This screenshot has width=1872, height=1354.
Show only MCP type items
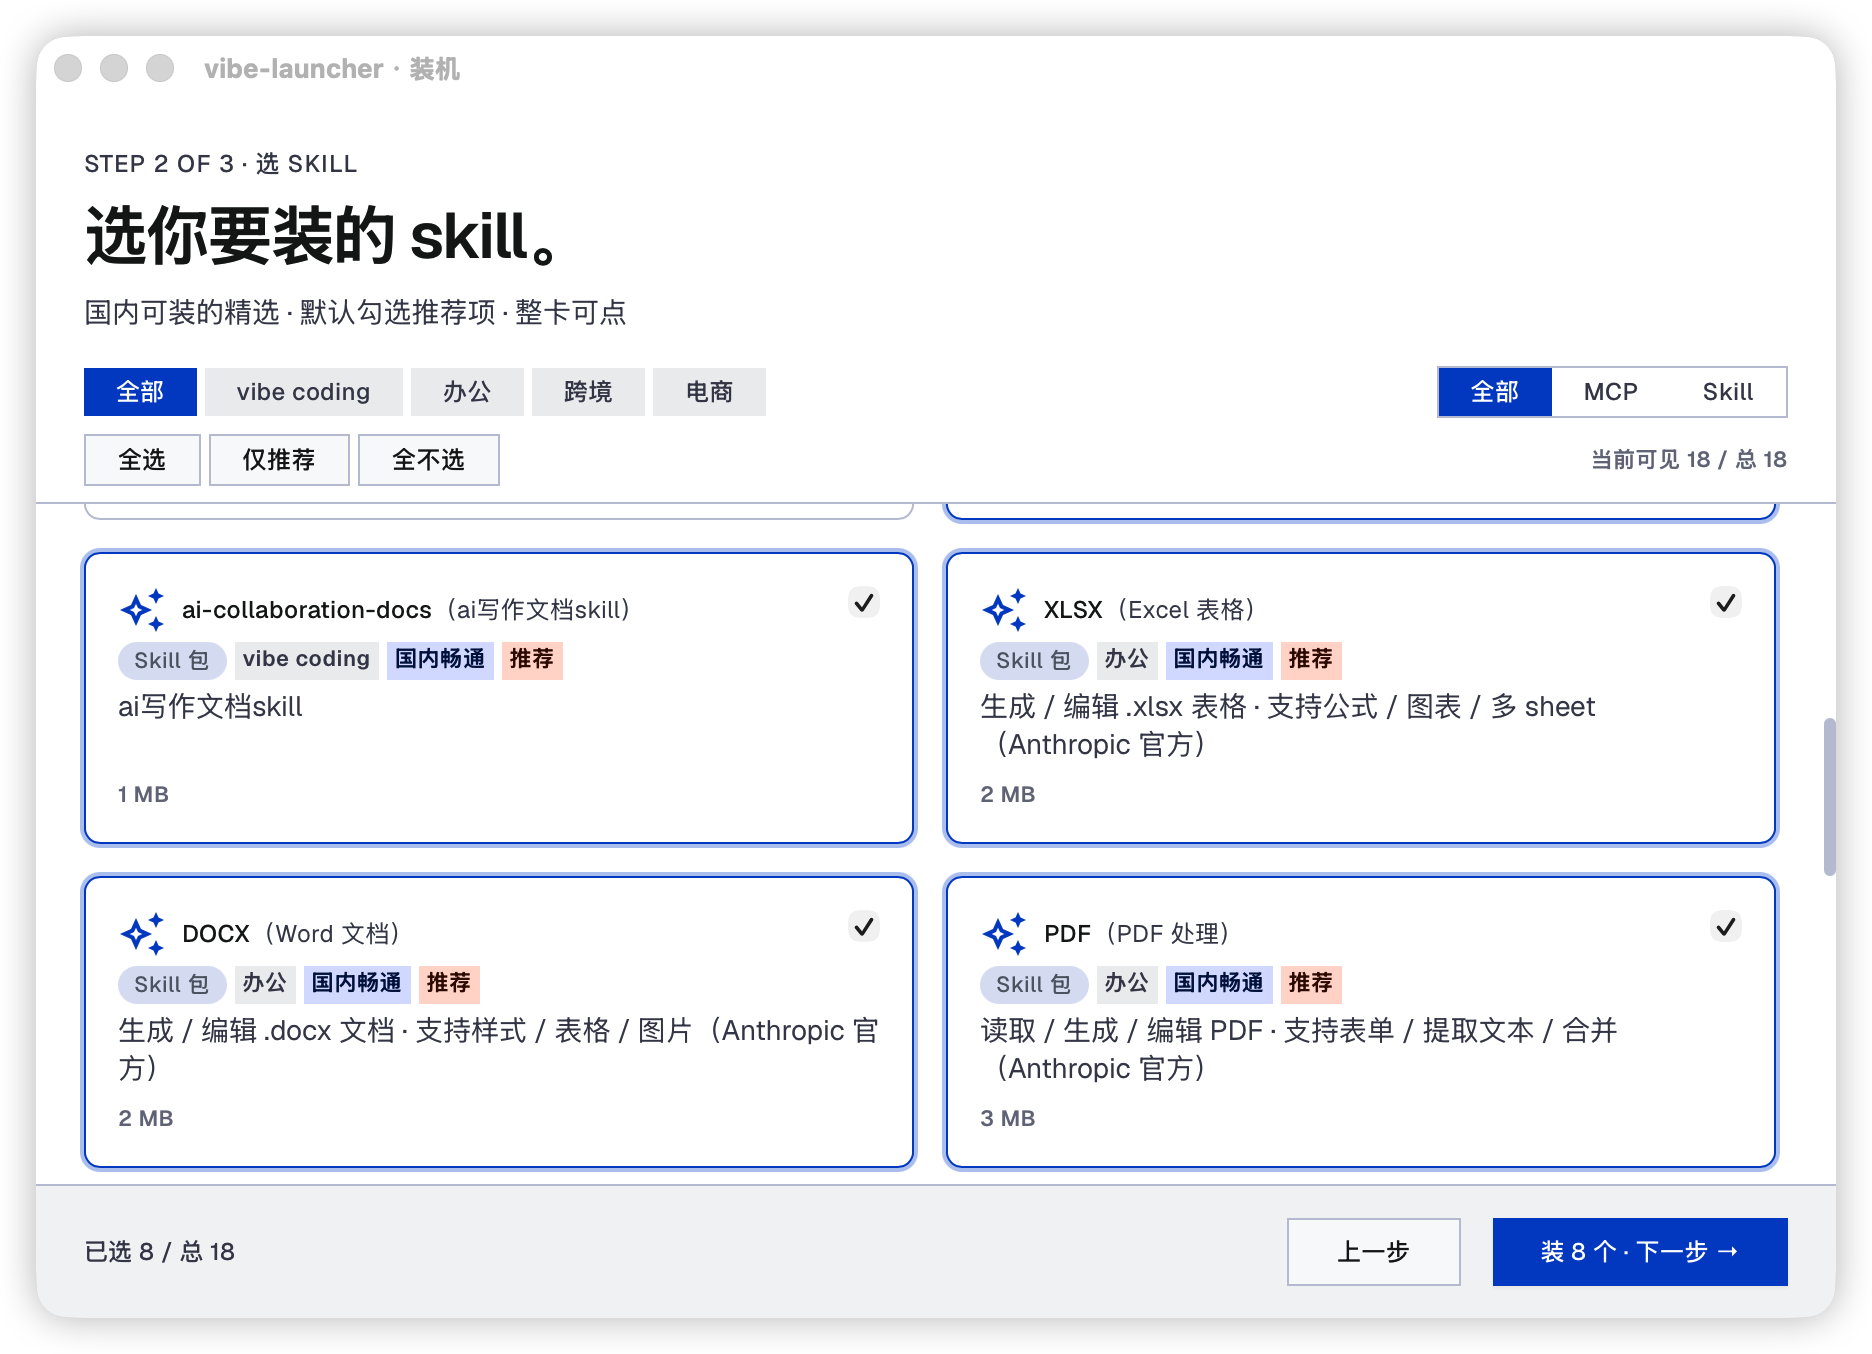(x=1610, y=392)
